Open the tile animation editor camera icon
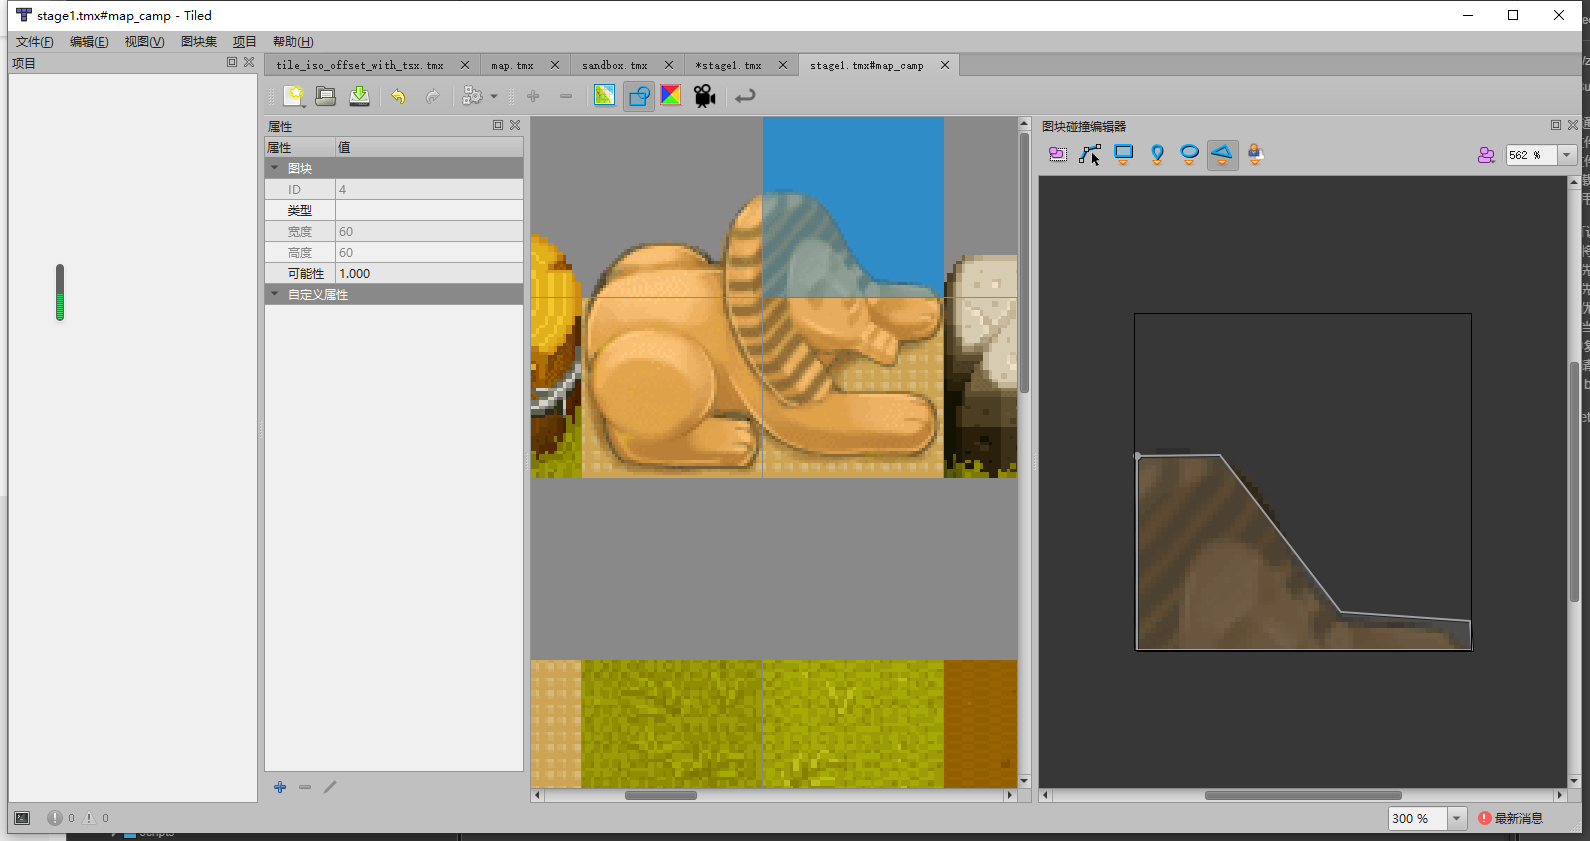Screen dimensions: 1590x841 (705, 96)
